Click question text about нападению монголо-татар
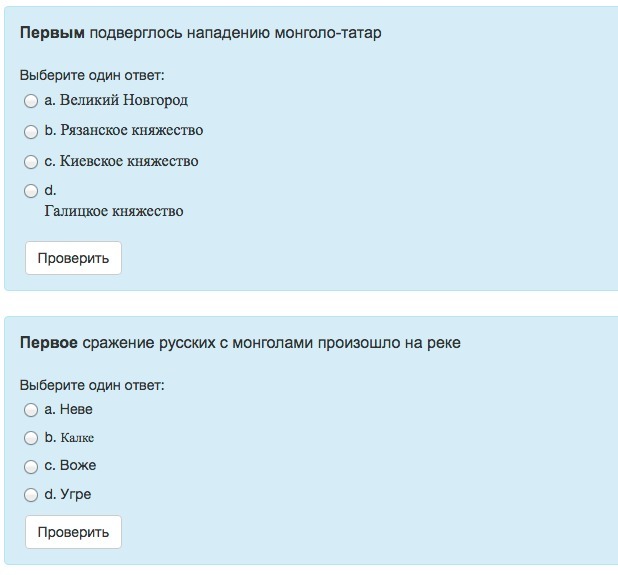This screenshot has width=618, height=575. [x=200, y=33]
